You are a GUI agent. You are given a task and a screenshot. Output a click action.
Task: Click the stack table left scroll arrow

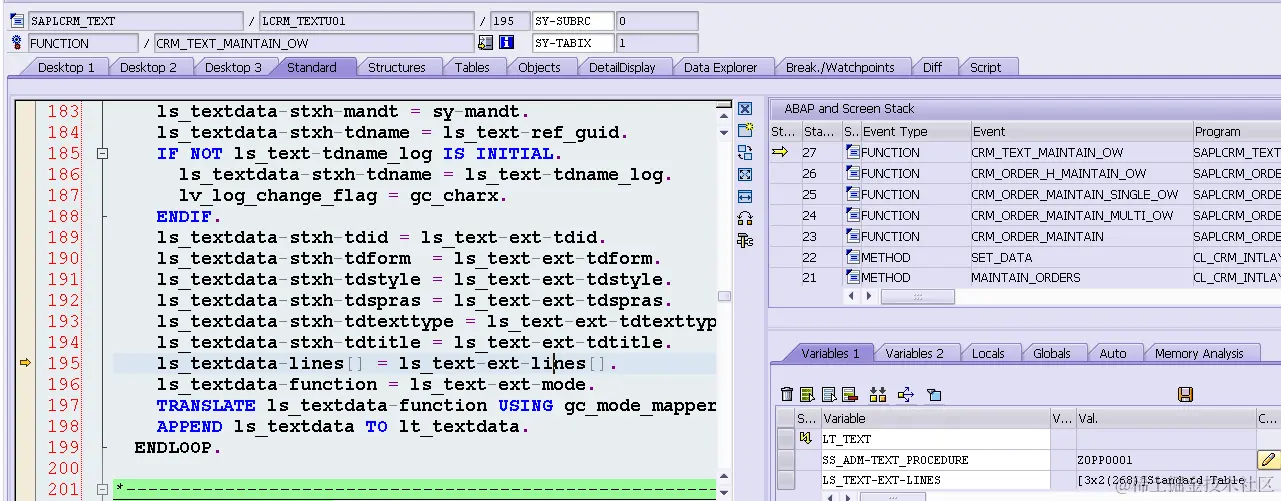tap(852, 296)
